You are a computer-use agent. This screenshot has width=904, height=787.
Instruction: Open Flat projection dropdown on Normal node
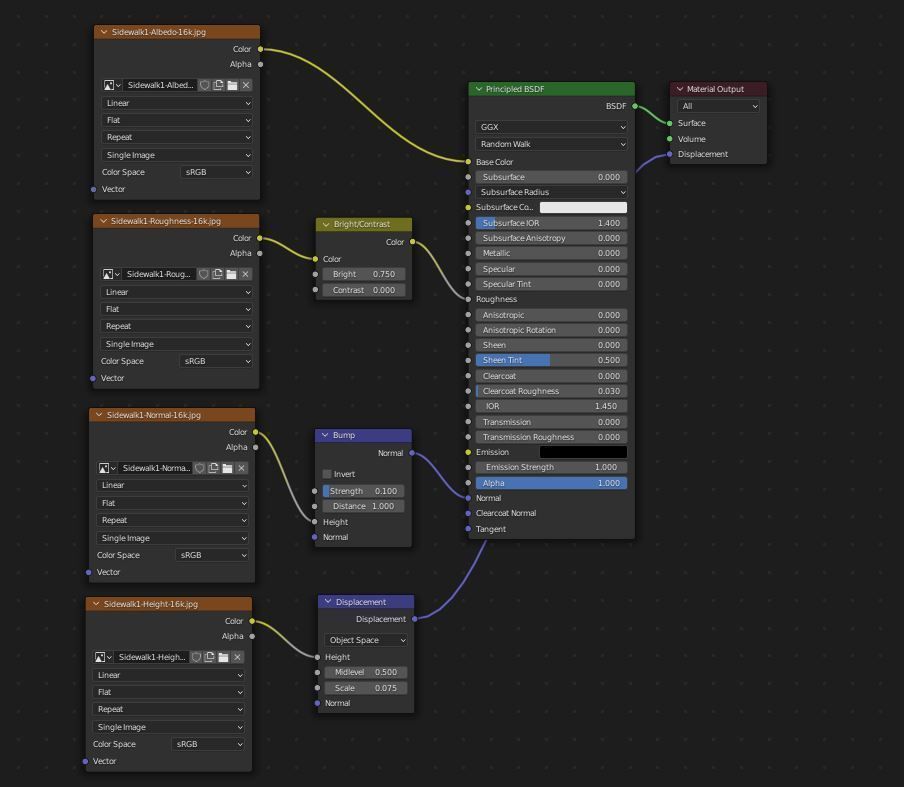(x=172, y=503)
